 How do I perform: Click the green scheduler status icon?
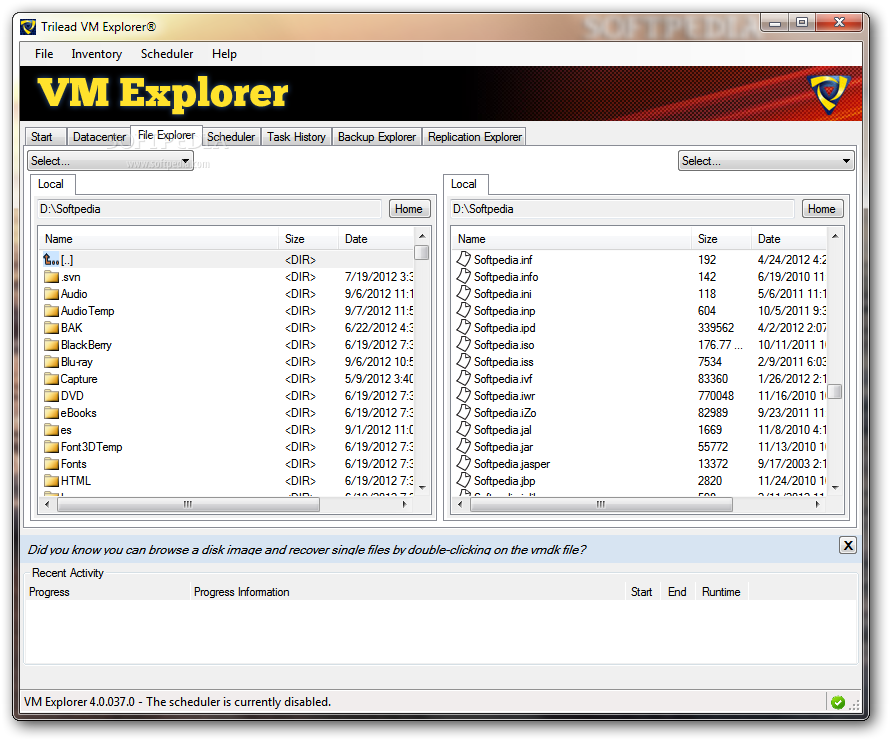pos(838,703)
